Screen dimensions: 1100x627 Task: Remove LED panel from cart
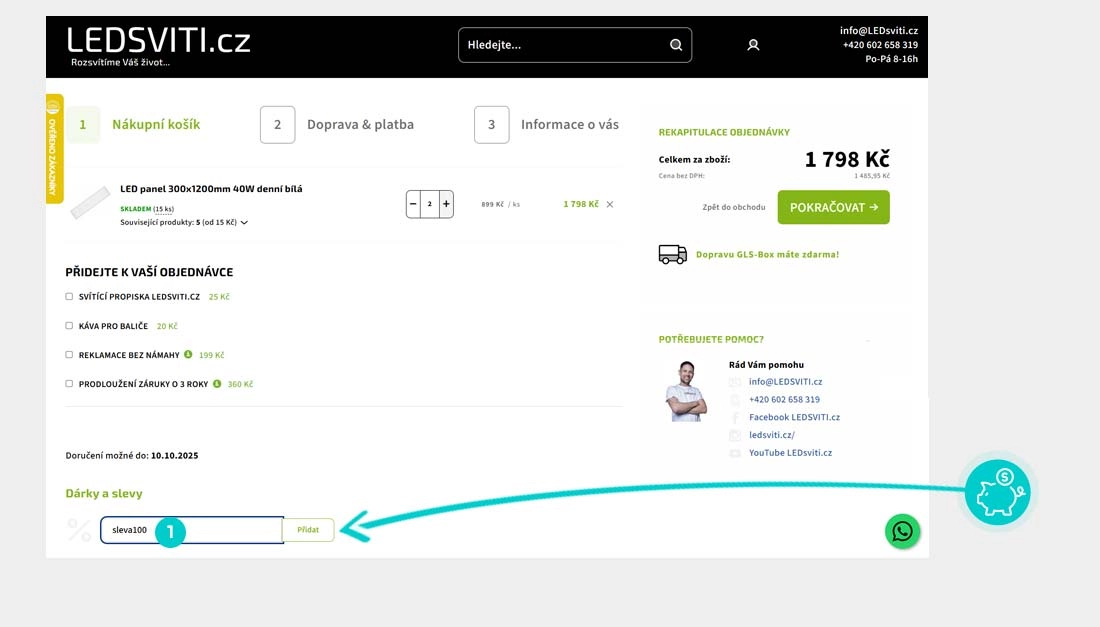click(610, 204)
